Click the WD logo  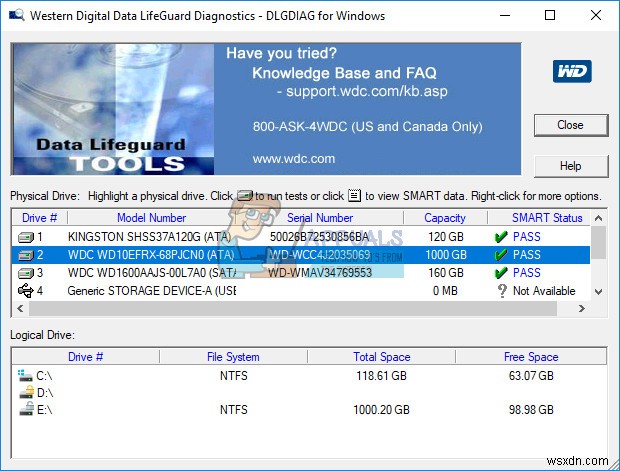pyautogui.click(x=572, y=71)
